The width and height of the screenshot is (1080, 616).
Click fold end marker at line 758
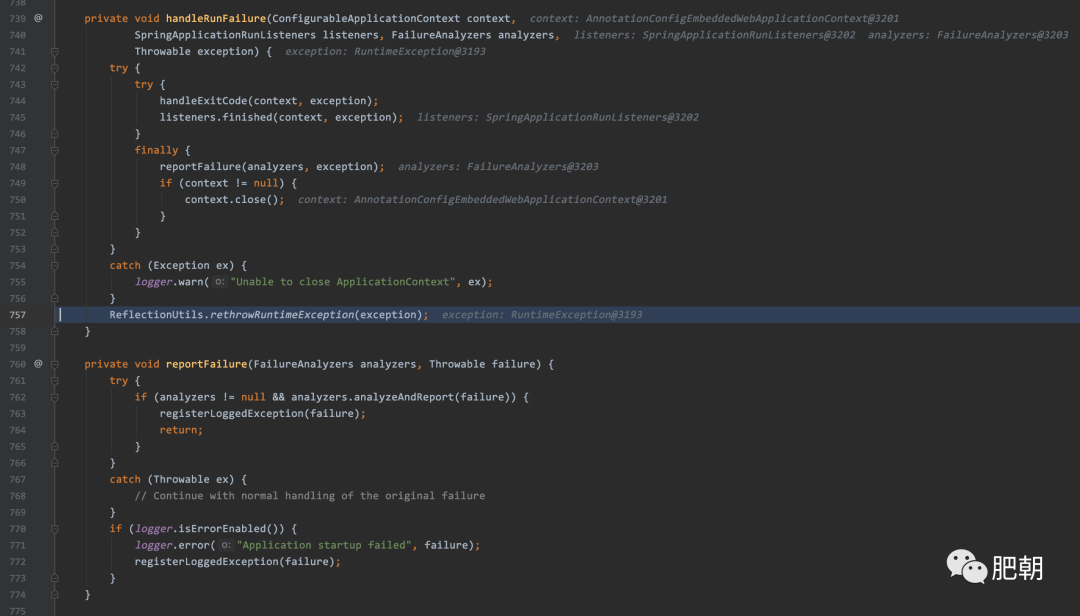click(54, 331)
